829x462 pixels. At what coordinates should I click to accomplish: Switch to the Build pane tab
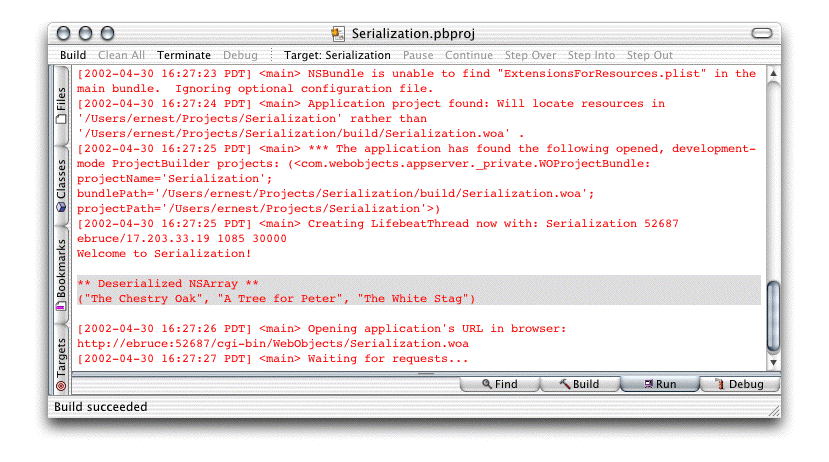click(579, 384)
